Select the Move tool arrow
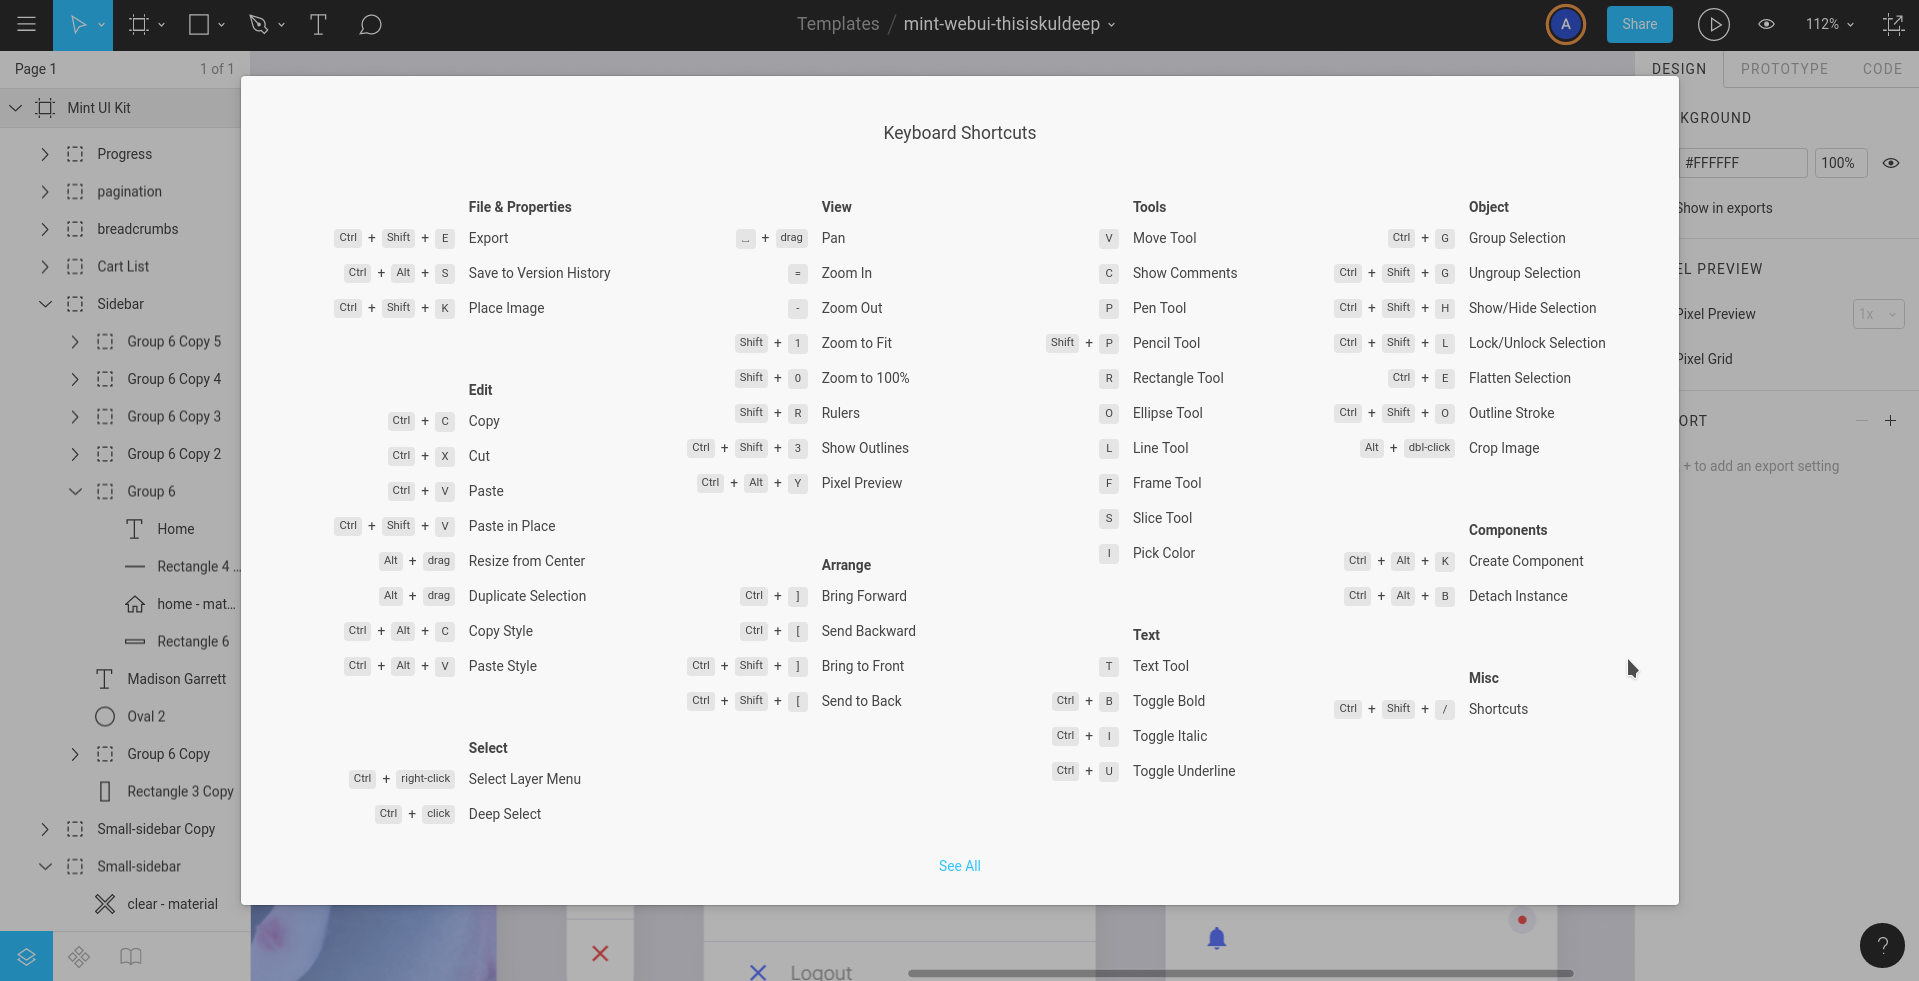The width and height of the screenshot is (1919, 981). click(77, 25)
